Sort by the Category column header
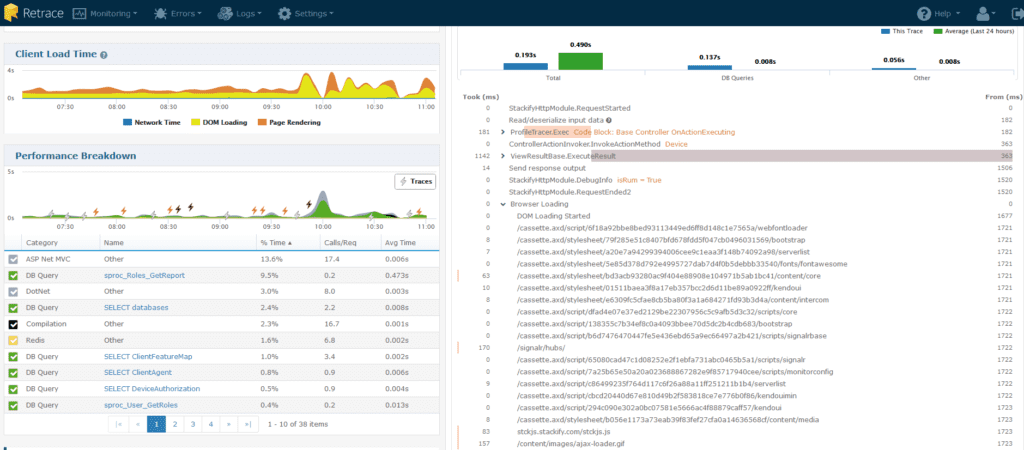Viewport: 1024px width, 450px height. click(x=40, y=243)
